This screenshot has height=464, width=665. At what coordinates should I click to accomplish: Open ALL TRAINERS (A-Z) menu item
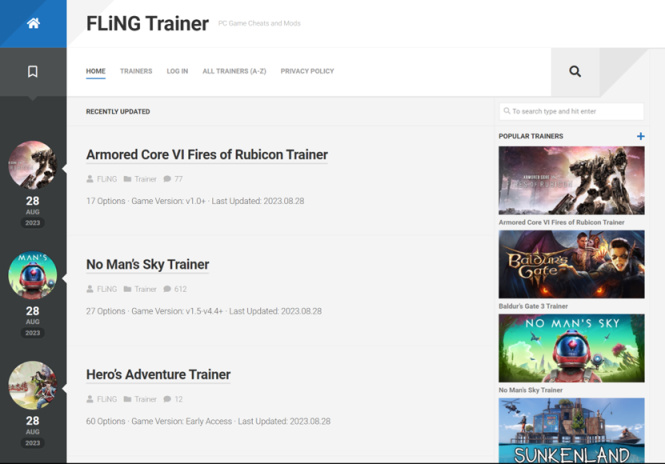[234, 71]
